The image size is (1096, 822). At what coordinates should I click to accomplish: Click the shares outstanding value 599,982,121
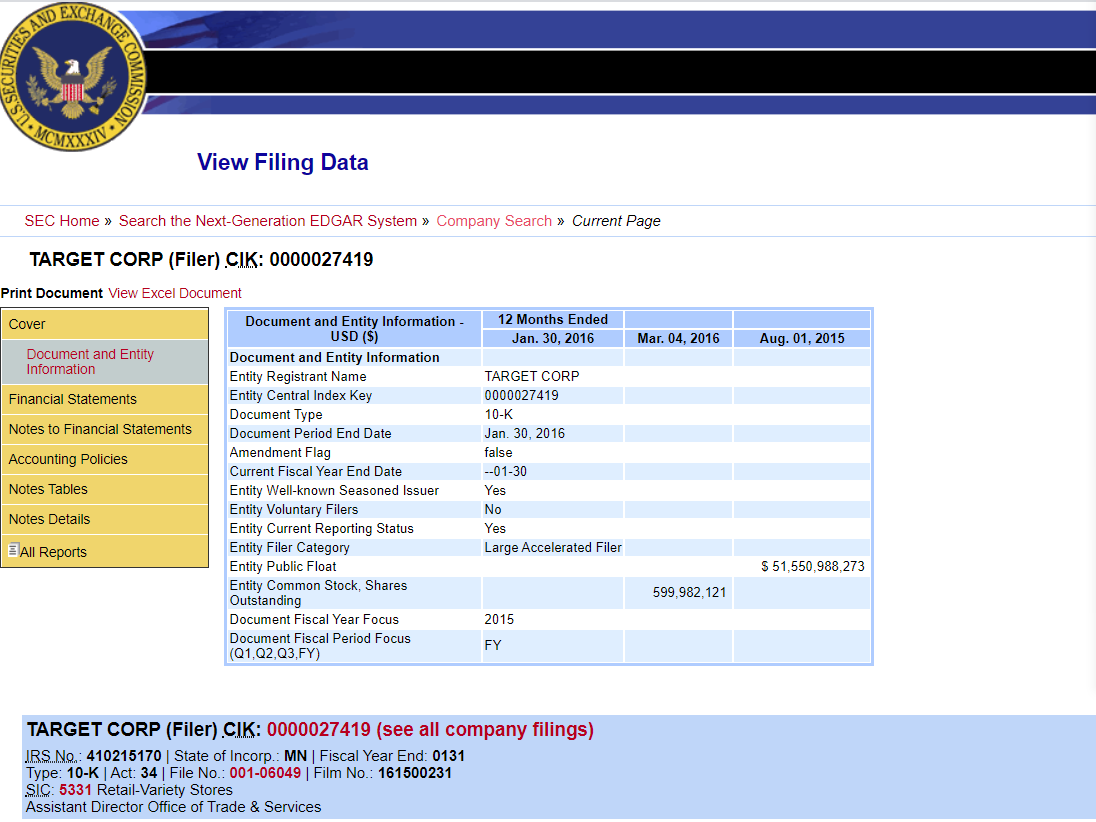(689, 592)
